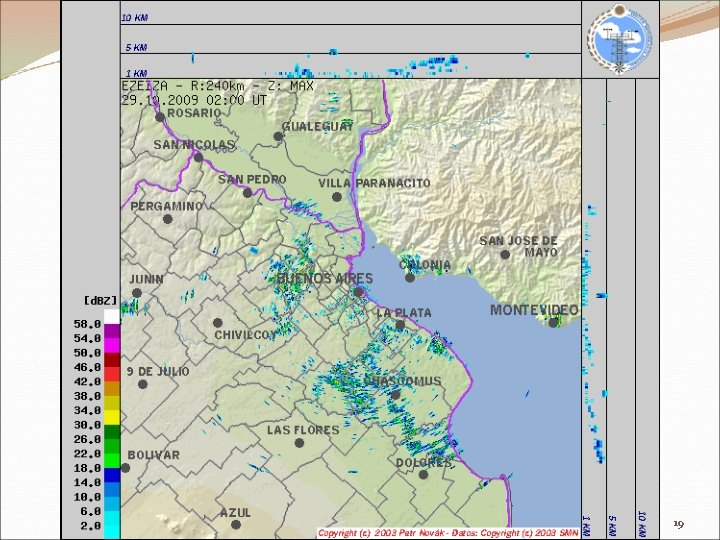The width and height of the screenshot is (720, 540).
Task: Click the Pergamino city marker
Action: tap(168, 219)
